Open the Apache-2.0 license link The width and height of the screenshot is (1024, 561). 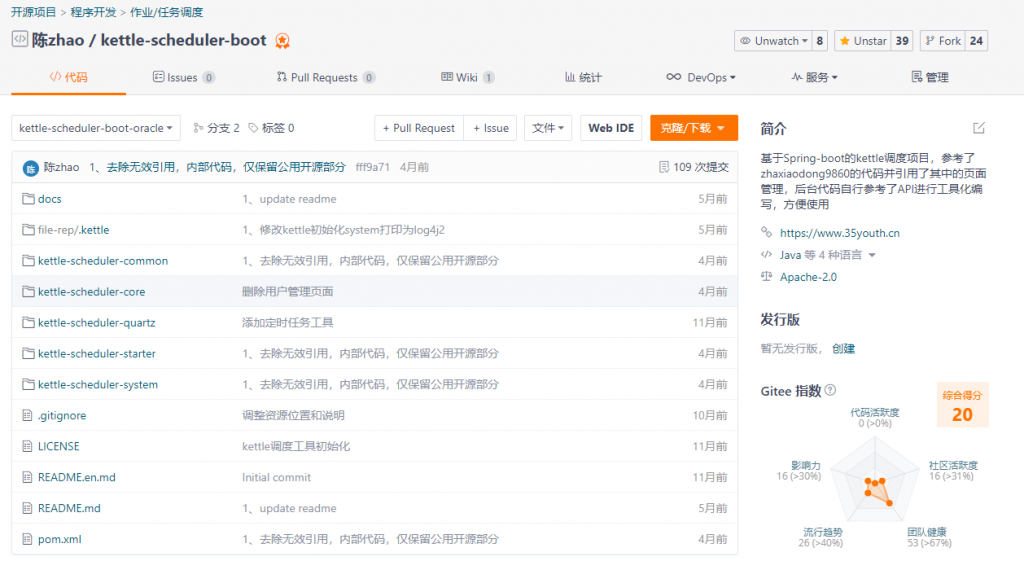click(x=808, y=277)
